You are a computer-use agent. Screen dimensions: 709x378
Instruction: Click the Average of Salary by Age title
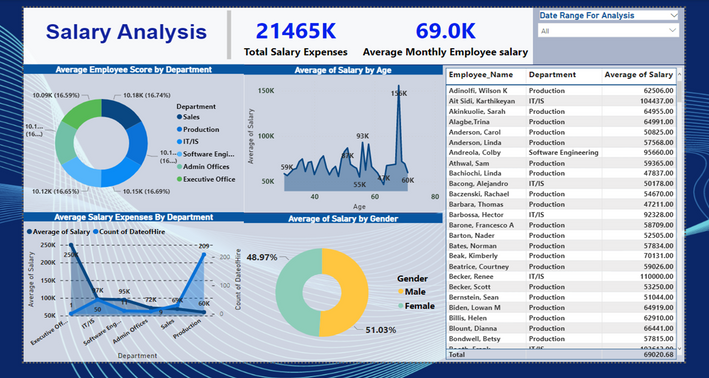coord(343,70)
